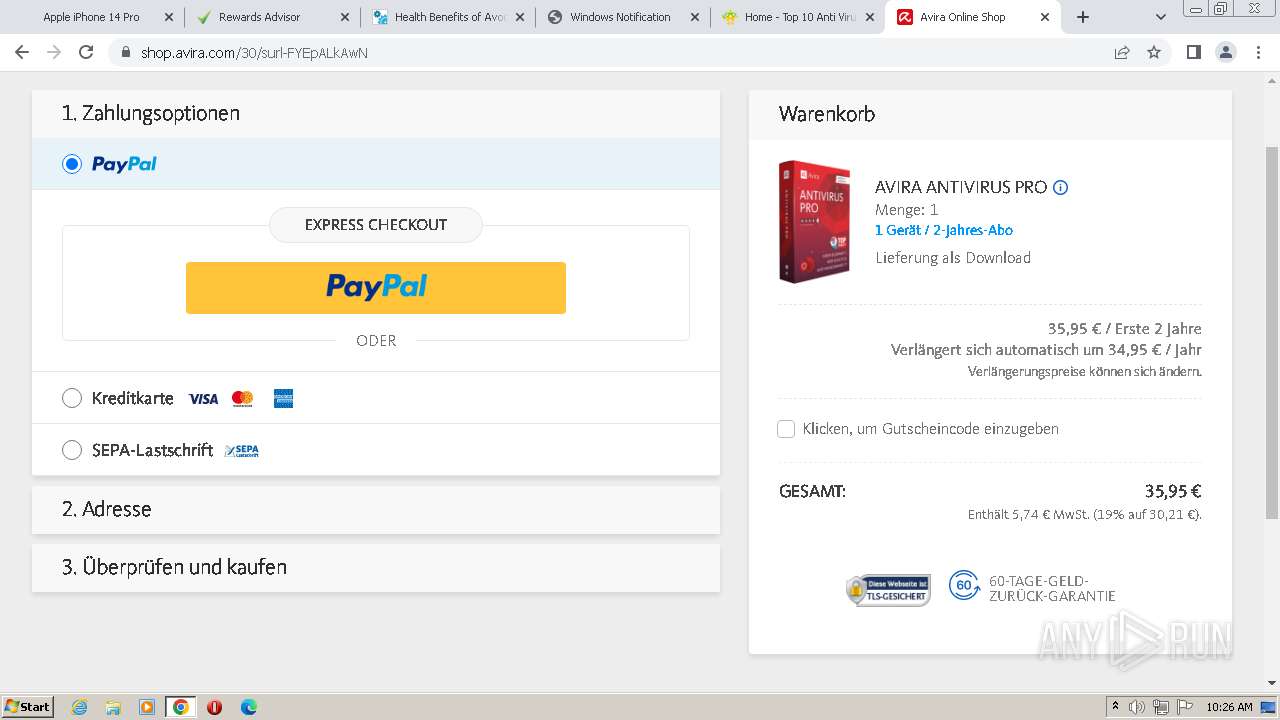Show hidden system tray icons

[1115, 707]
